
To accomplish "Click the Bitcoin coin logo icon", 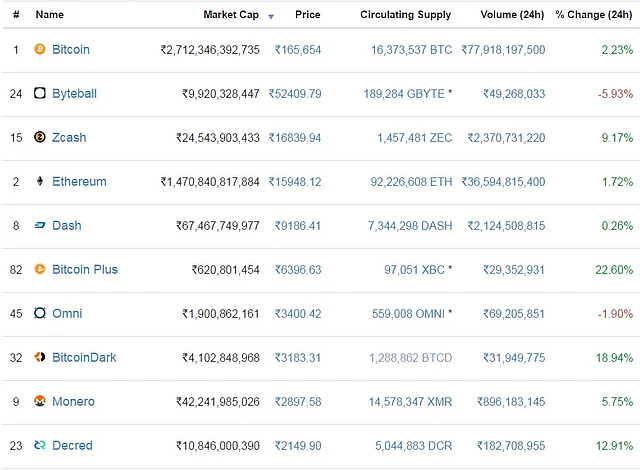I will pyautogui.click(x=40, y=49).
